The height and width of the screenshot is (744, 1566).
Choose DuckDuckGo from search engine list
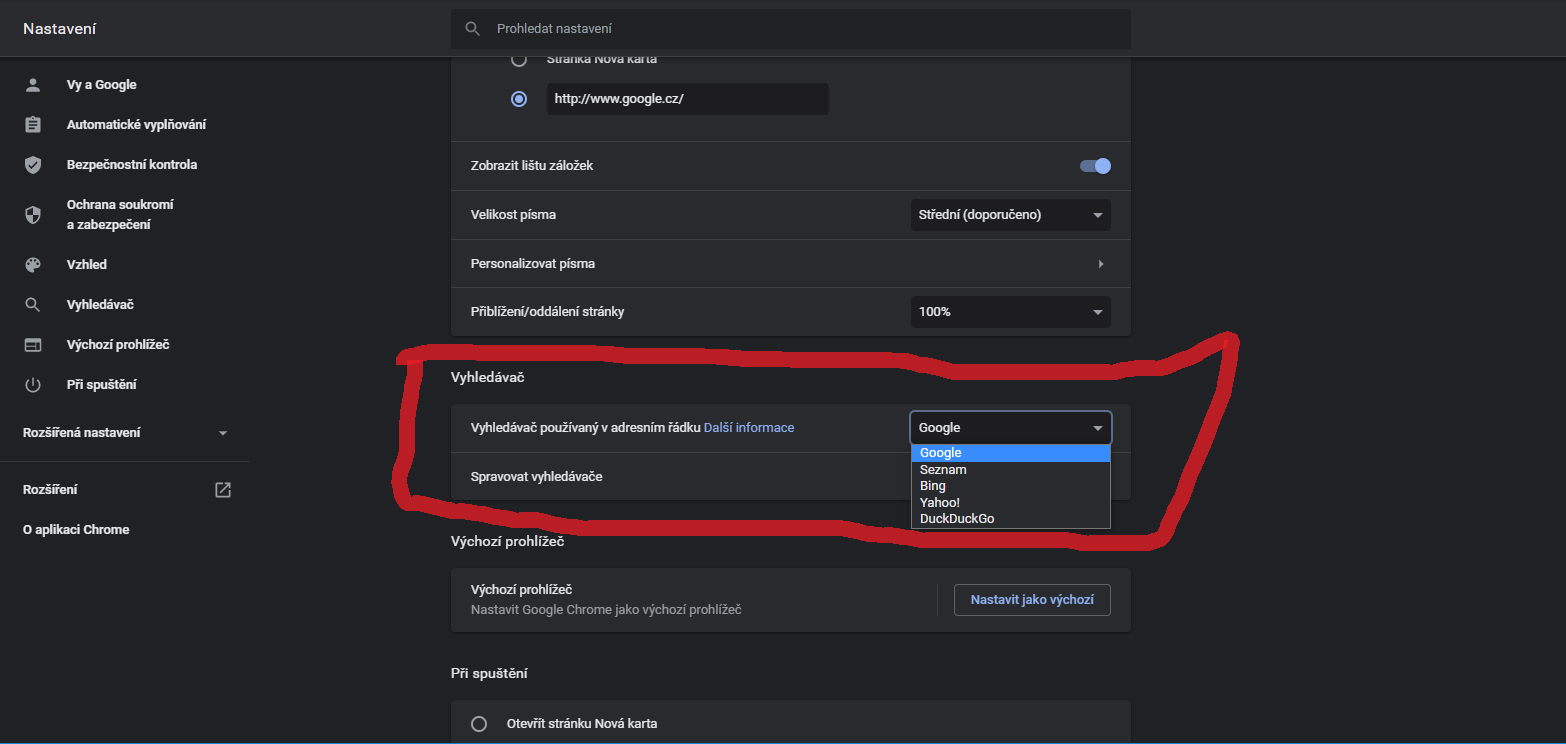(x=957, y=519)
